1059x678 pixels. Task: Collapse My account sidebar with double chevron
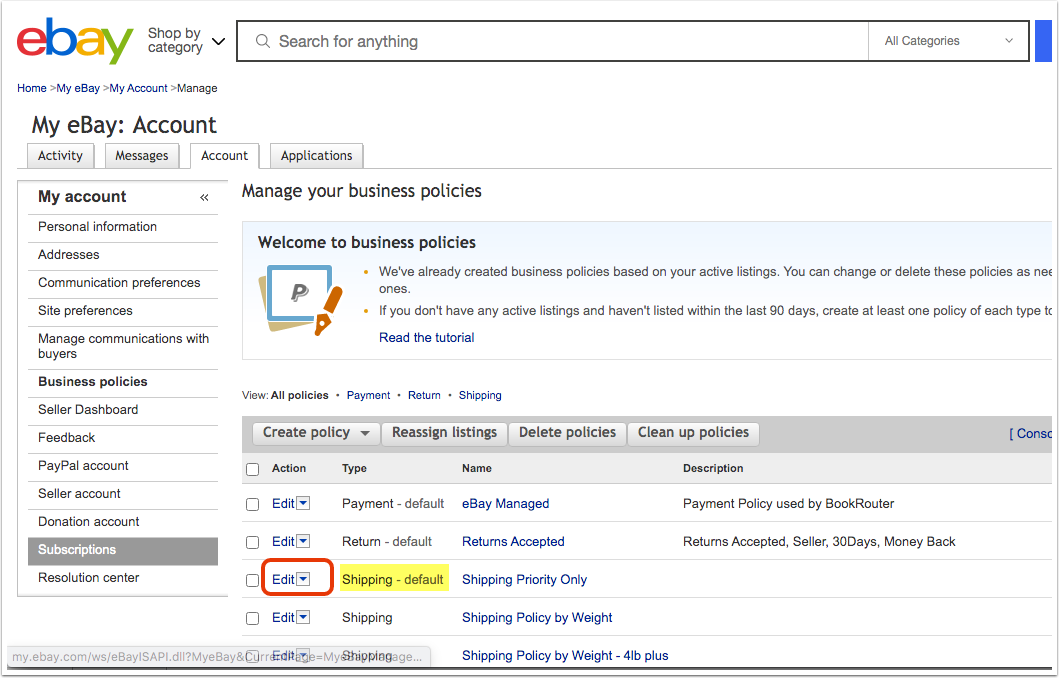tap(204, 197)
